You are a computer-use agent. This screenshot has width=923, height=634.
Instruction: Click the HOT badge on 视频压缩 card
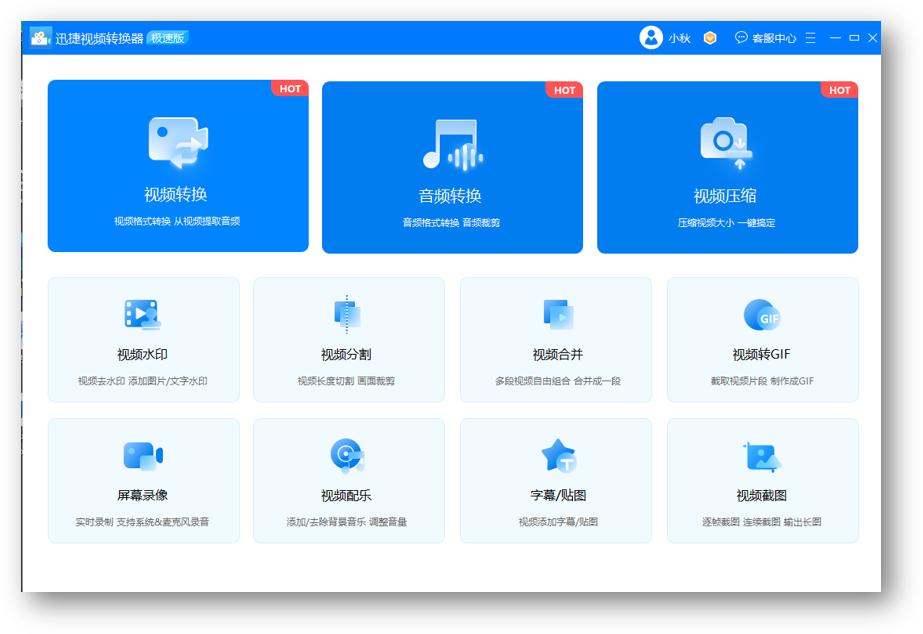[840, 90]
